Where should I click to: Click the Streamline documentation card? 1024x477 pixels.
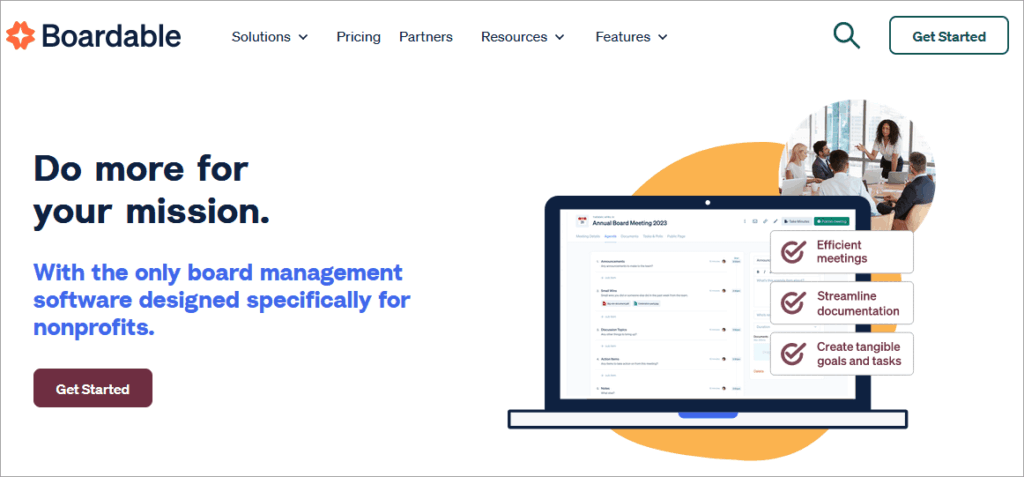point(842,303)
